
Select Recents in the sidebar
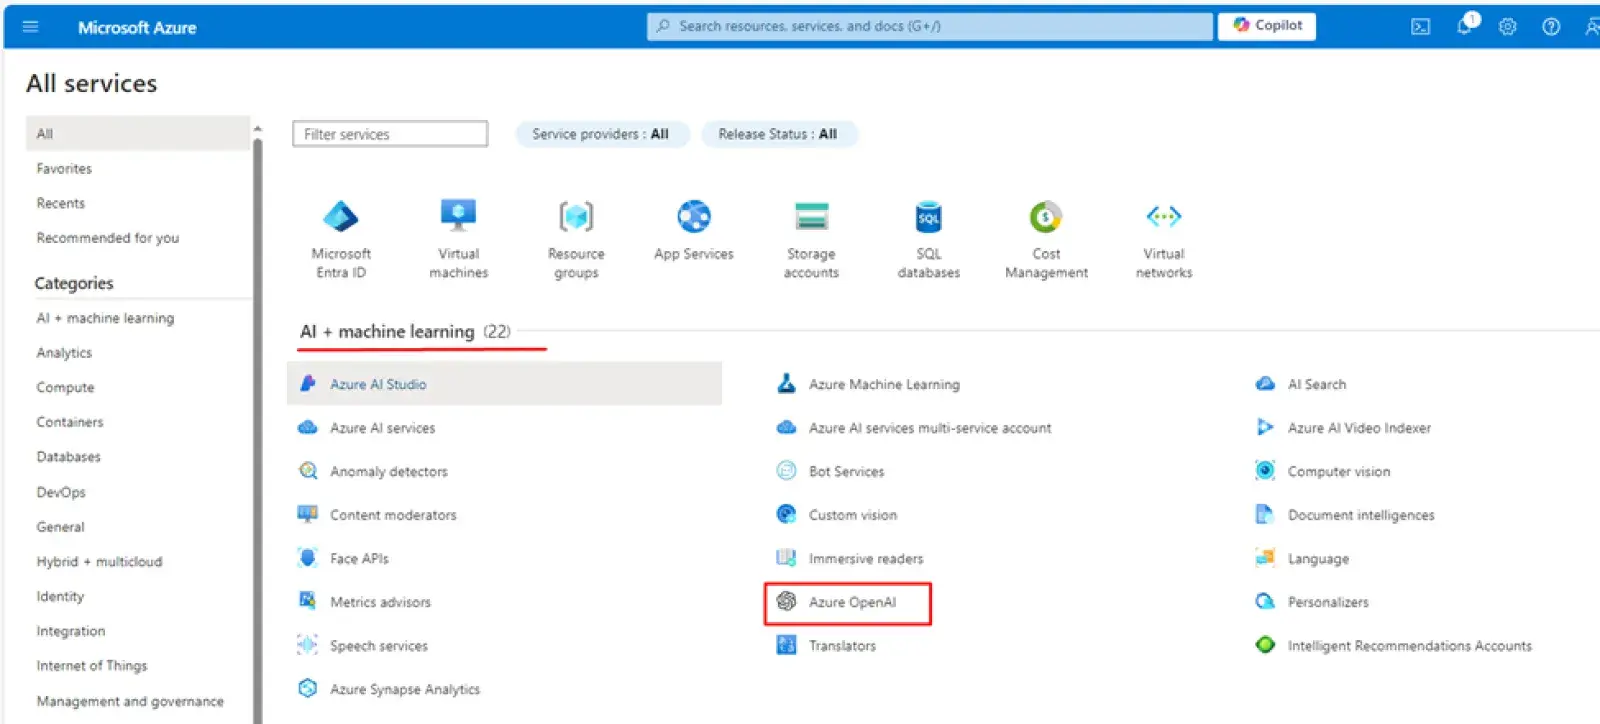tap(61, 203)
